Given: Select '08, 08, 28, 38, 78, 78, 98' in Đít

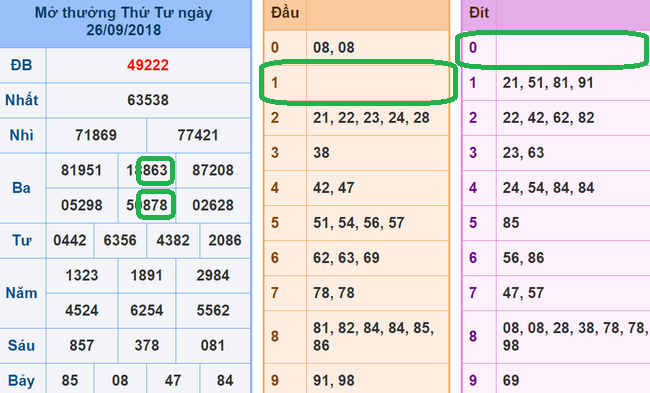Looking at the screenshot, I should tap(575, 337).
